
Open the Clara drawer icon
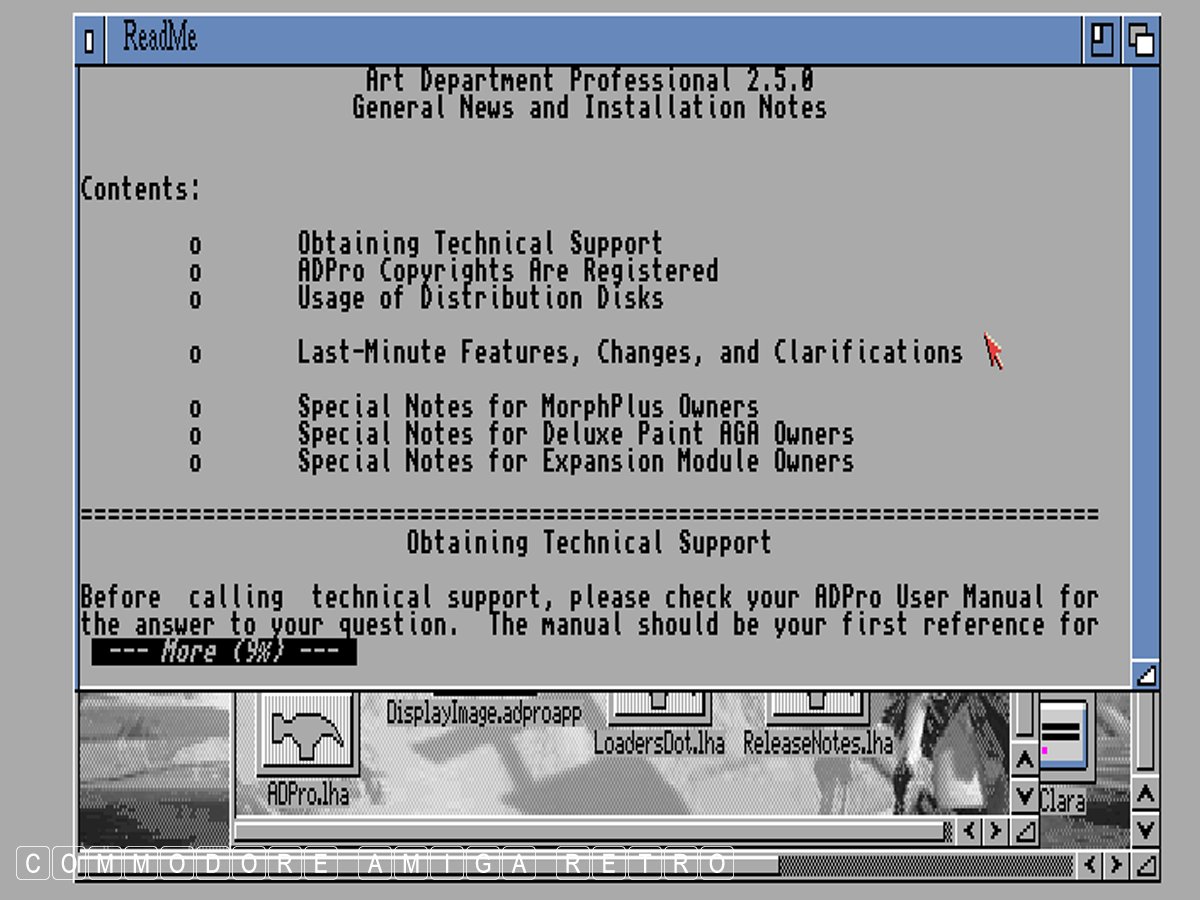[x=1062, y=740]
